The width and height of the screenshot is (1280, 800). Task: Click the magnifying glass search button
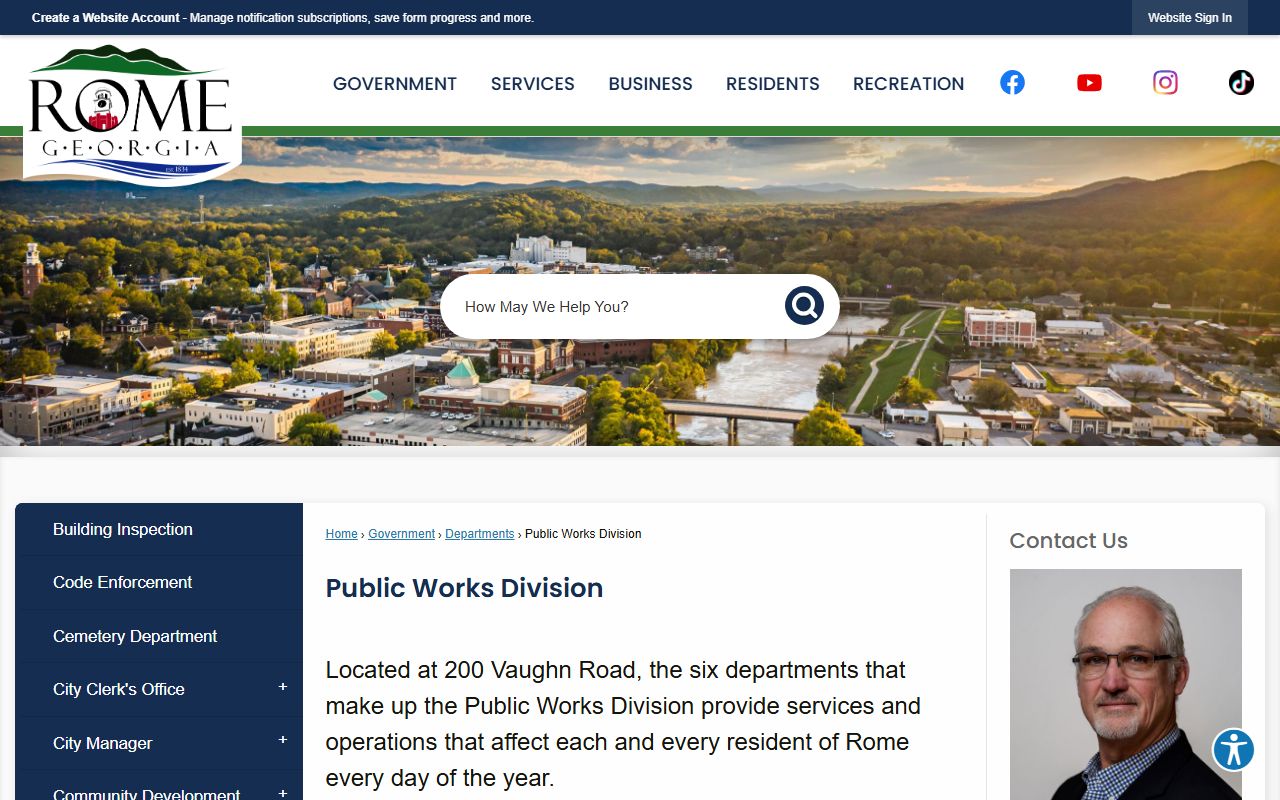(x=804, y=306)
